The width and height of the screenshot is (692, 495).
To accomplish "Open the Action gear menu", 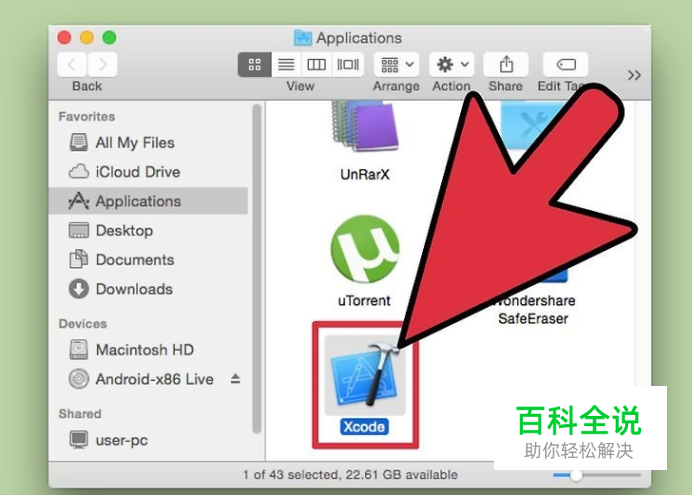I will coord(451,64).
